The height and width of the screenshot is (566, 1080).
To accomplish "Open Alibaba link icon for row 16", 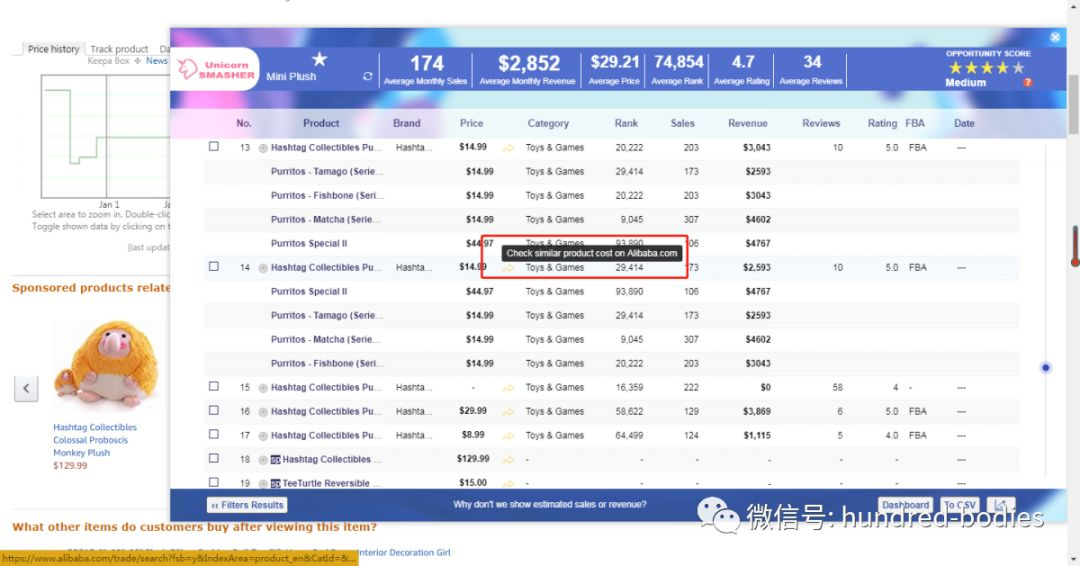I will [x=508, y=412].
